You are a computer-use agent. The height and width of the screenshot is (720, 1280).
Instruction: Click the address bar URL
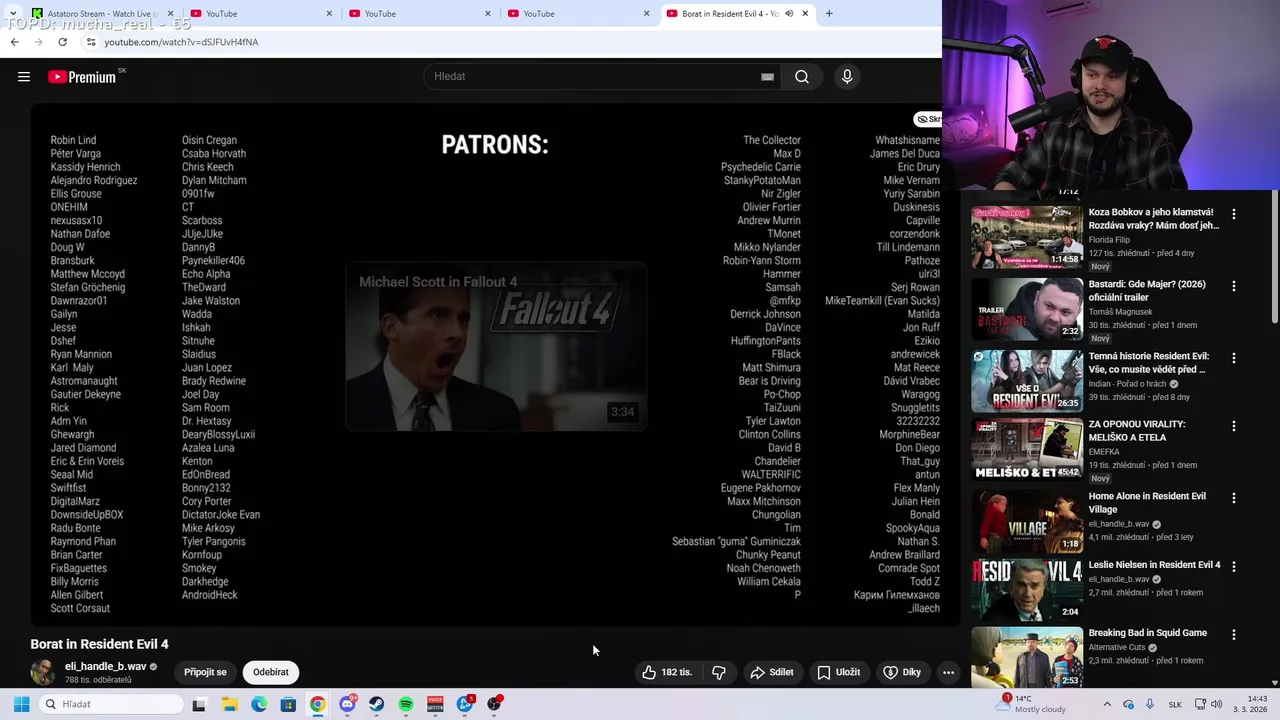click(181, 42)
